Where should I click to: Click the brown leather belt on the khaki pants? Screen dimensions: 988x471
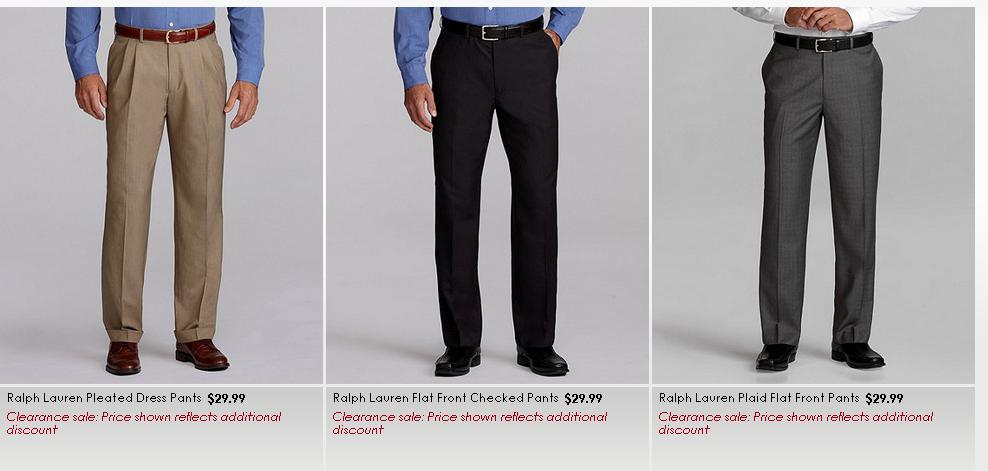(x=165, y=33)
